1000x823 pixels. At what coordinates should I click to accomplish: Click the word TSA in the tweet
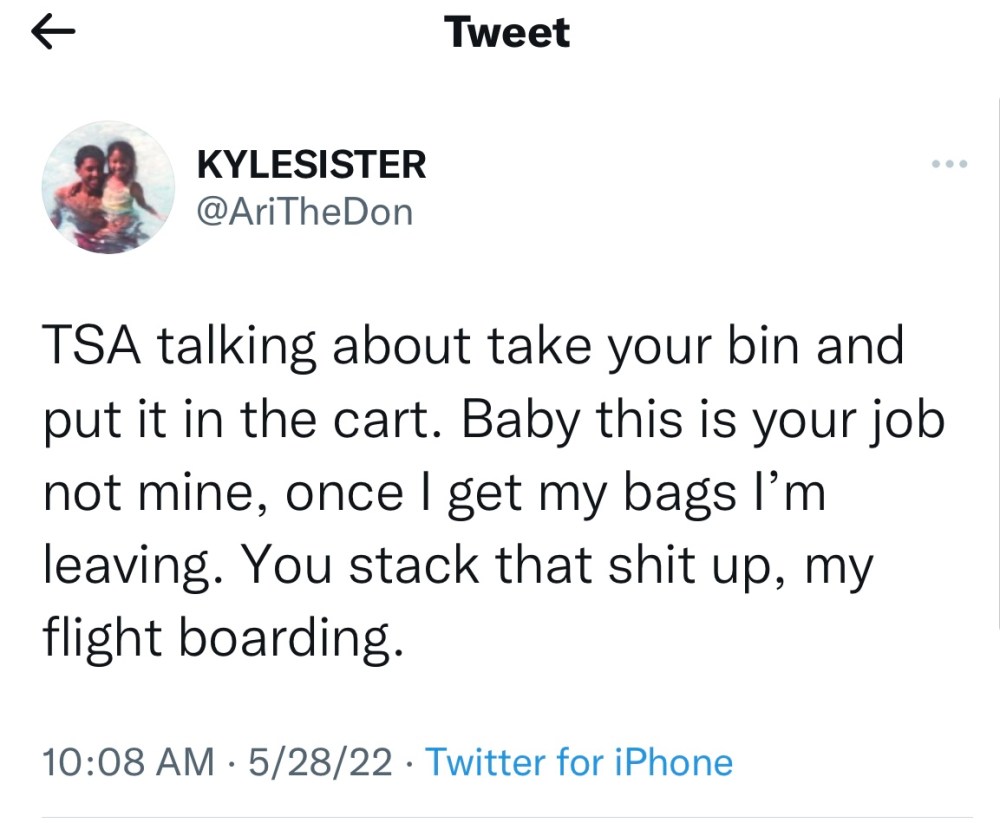coord(92,346)
